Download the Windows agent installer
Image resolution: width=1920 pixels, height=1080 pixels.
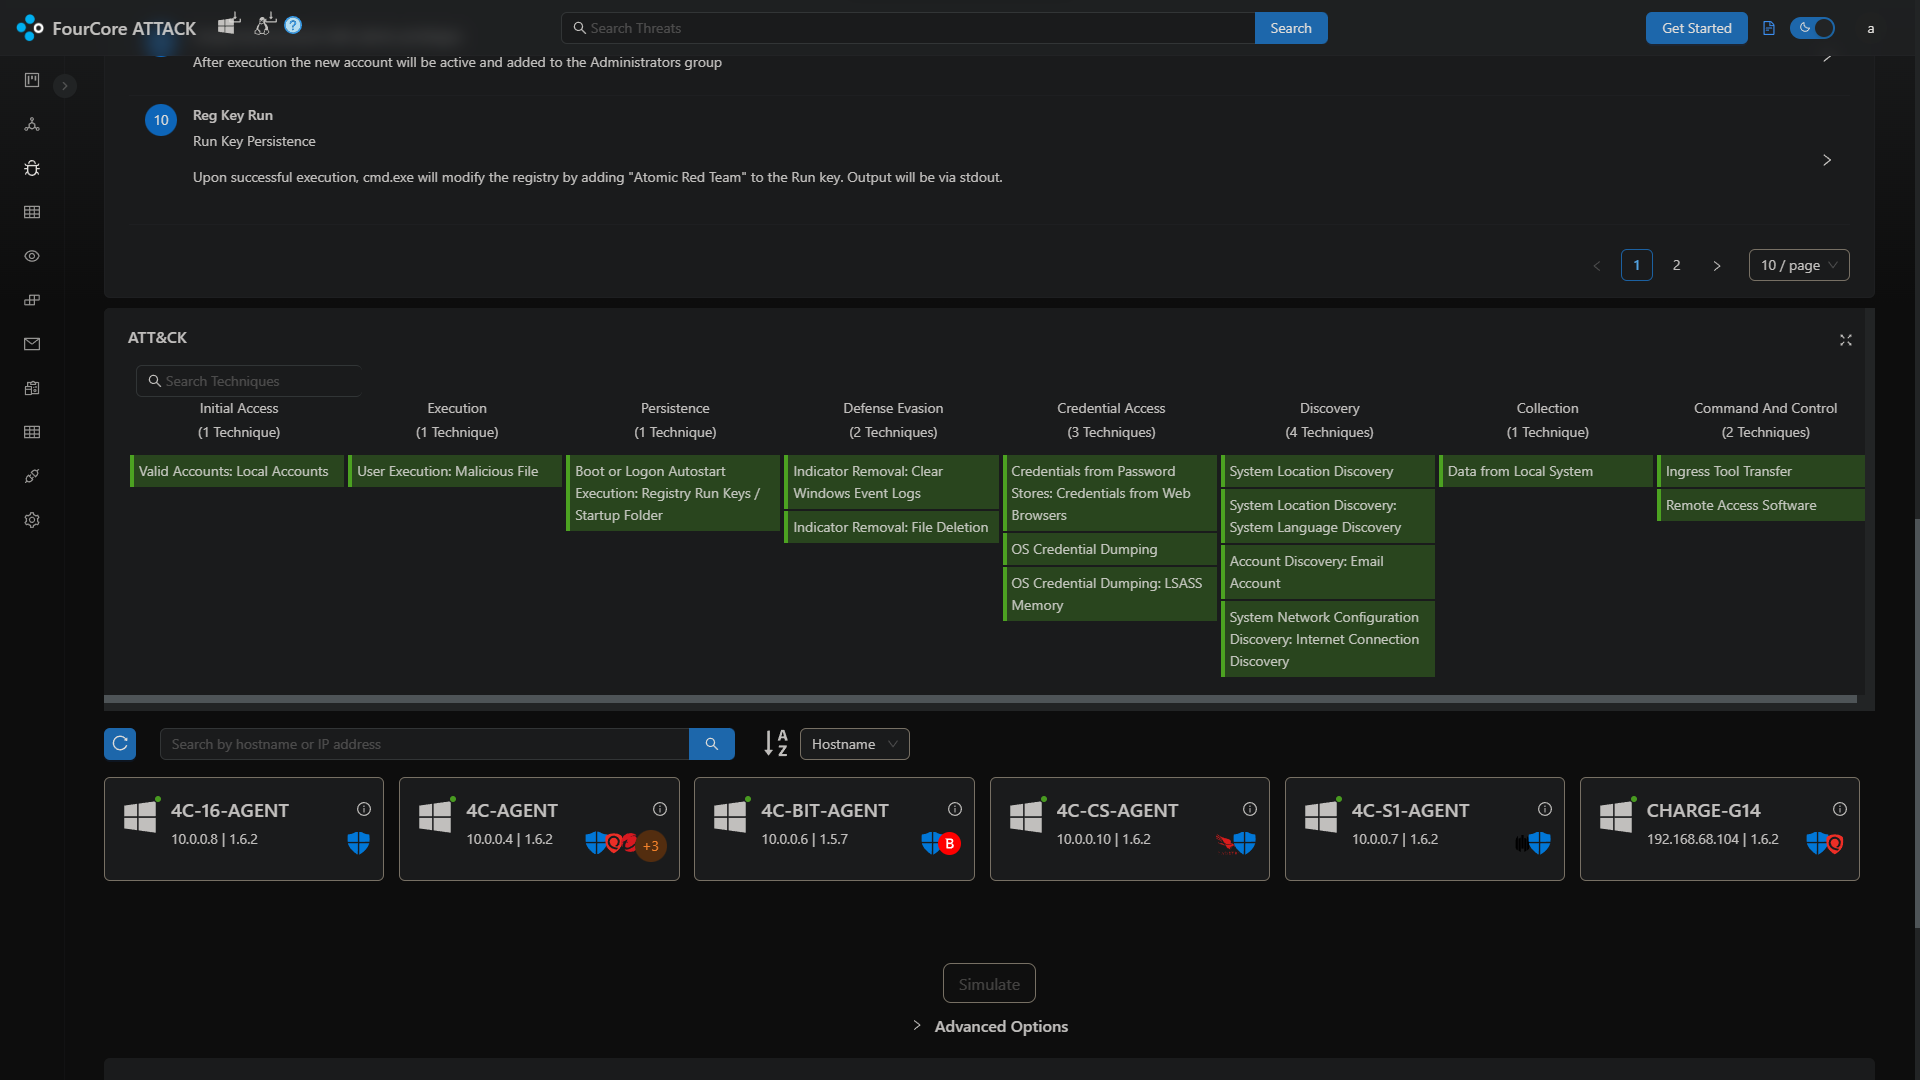pos(229,24)
